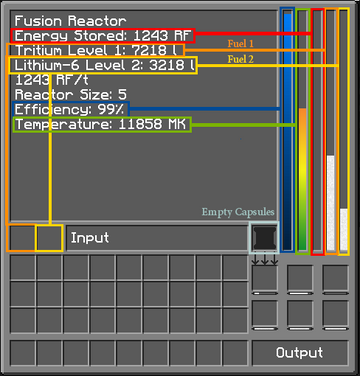The image size is (360, 376).
Task: Select the Energy Stored readout line
Action: [x=103, y=36]
